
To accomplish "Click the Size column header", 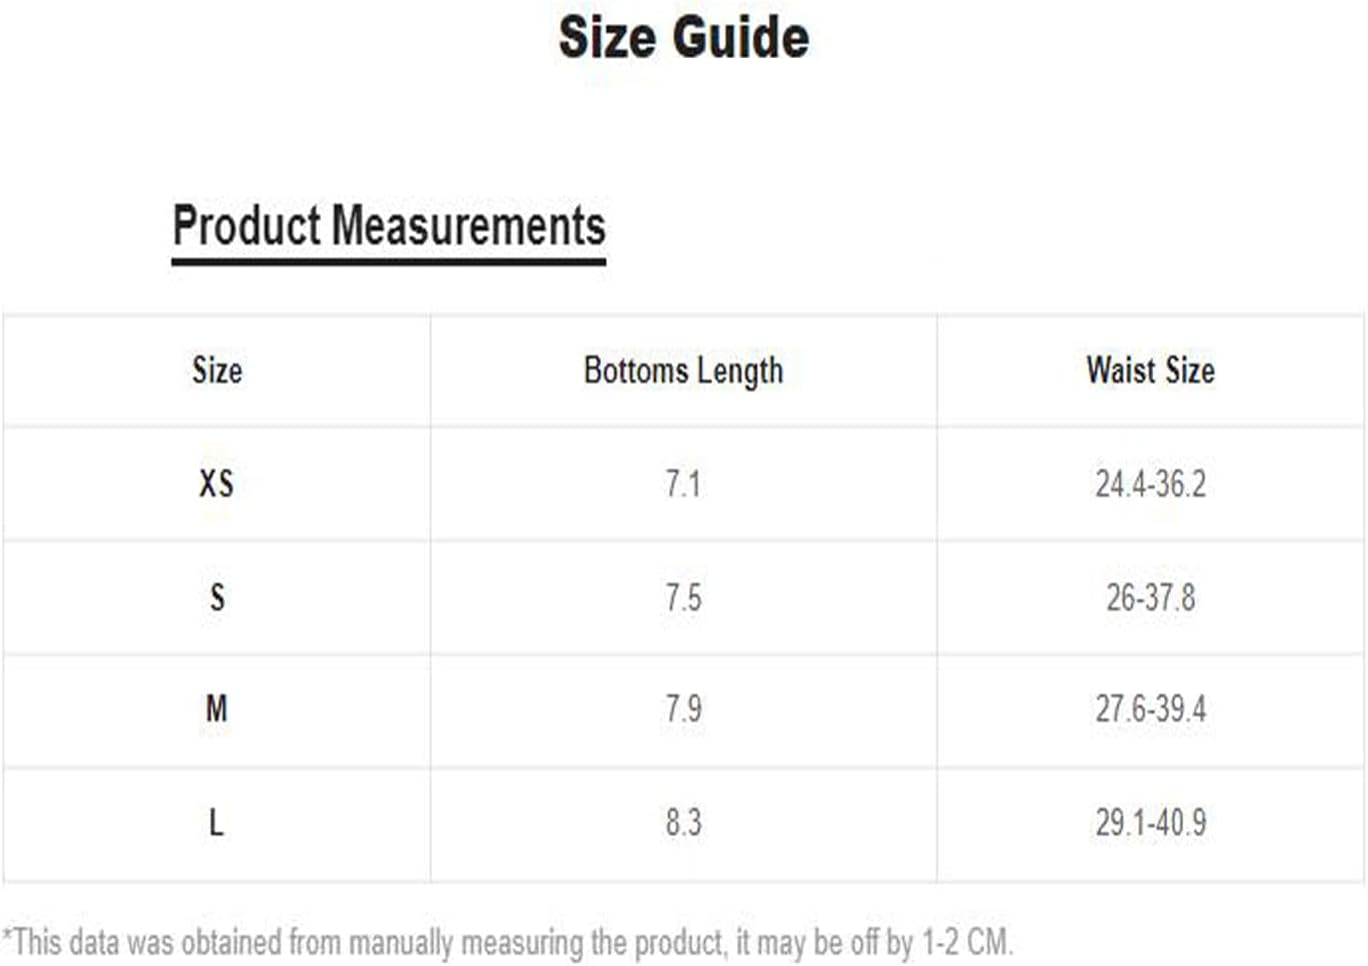I will click(x=217, y=370).
